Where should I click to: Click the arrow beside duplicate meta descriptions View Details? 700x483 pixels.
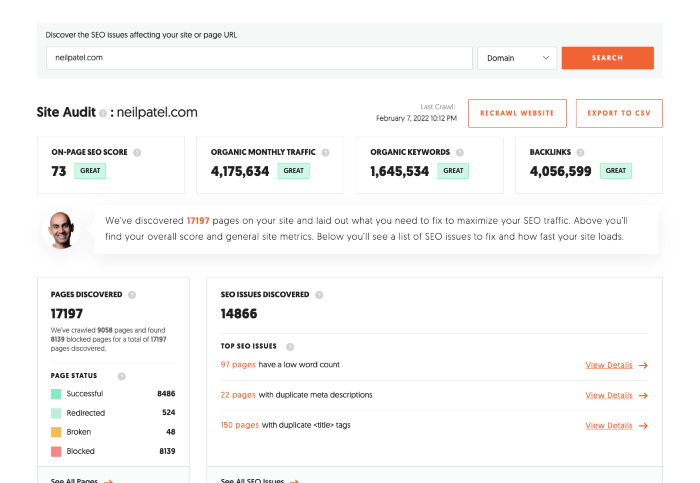[x=643, y=396]
